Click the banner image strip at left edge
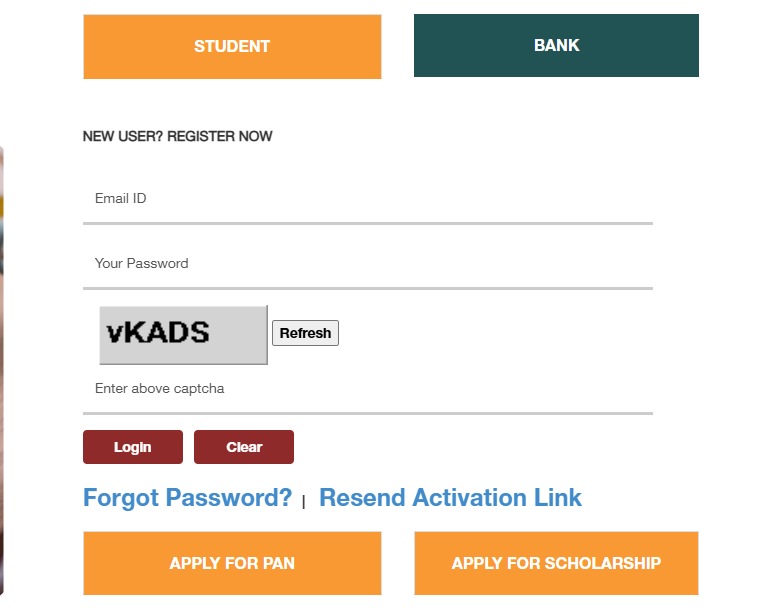Viewport: 758px width, 610px height. [2, 370]
